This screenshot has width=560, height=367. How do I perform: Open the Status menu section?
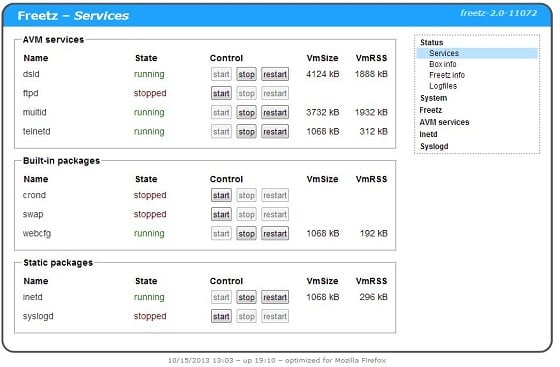[x=431, y=42]
